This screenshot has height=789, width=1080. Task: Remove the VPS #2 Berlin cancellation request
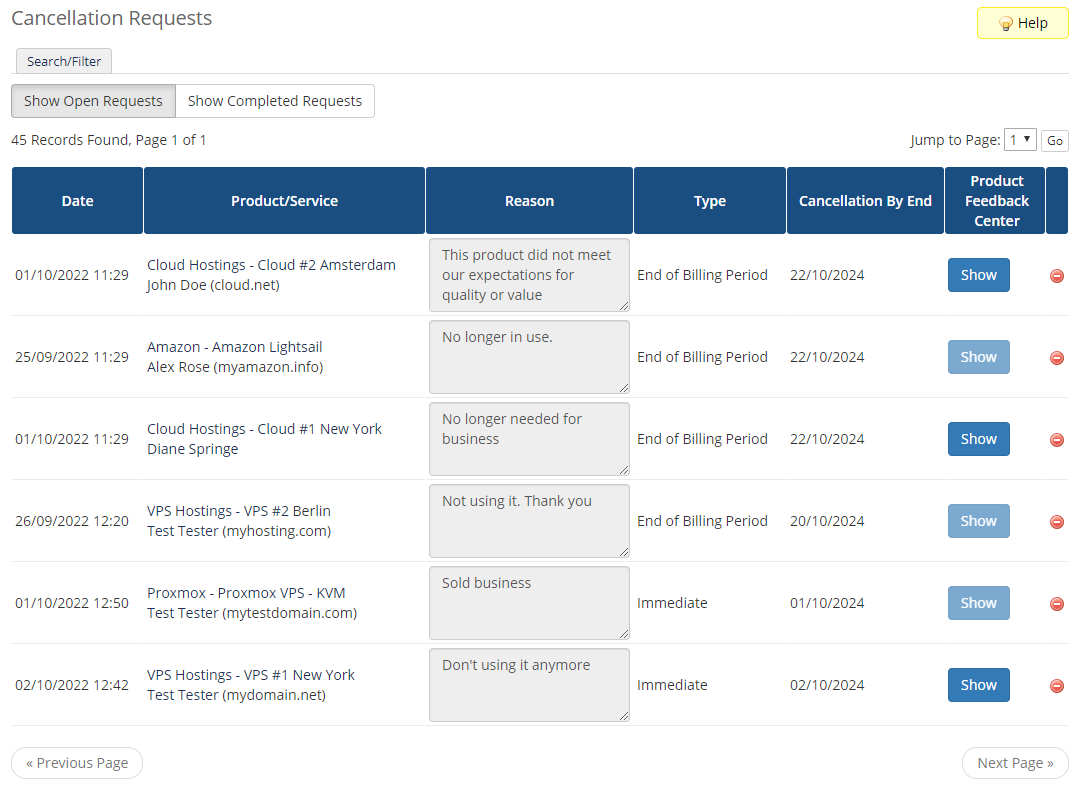point(1057,521)
